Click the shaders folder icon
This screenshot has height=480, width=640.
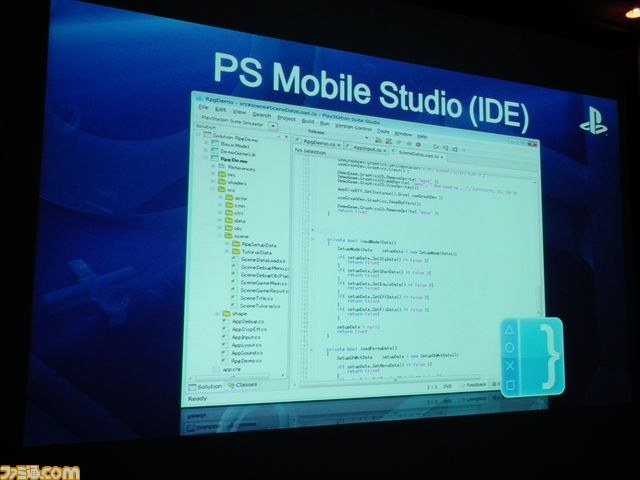click(222, 182)
